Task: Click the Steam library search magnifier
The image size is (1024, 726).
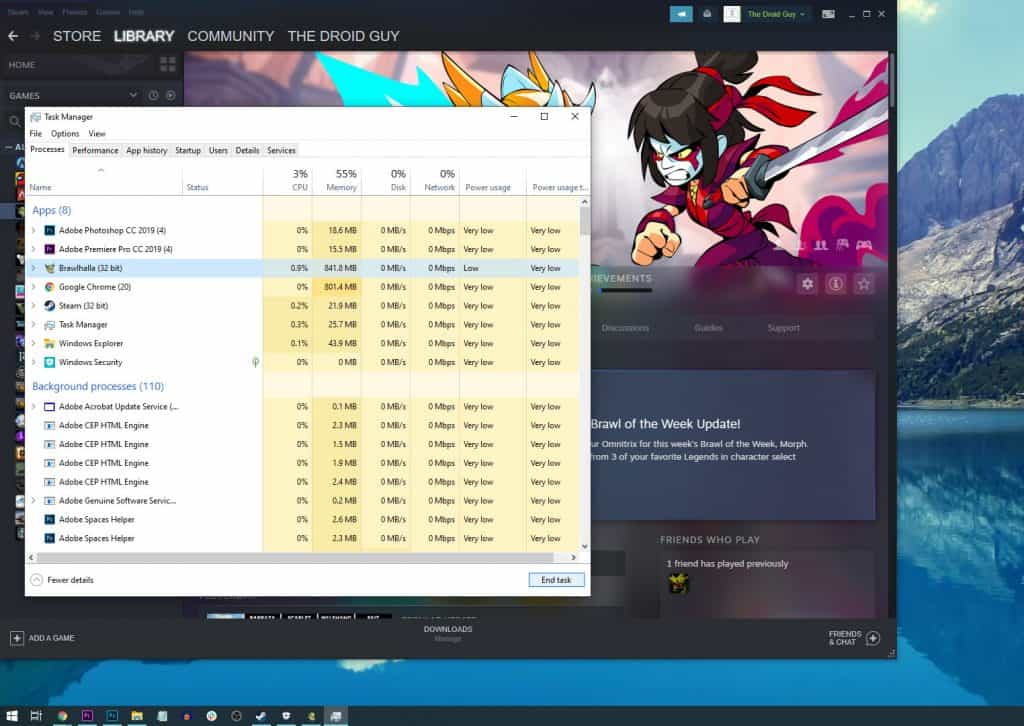Action: click(15, 121)
